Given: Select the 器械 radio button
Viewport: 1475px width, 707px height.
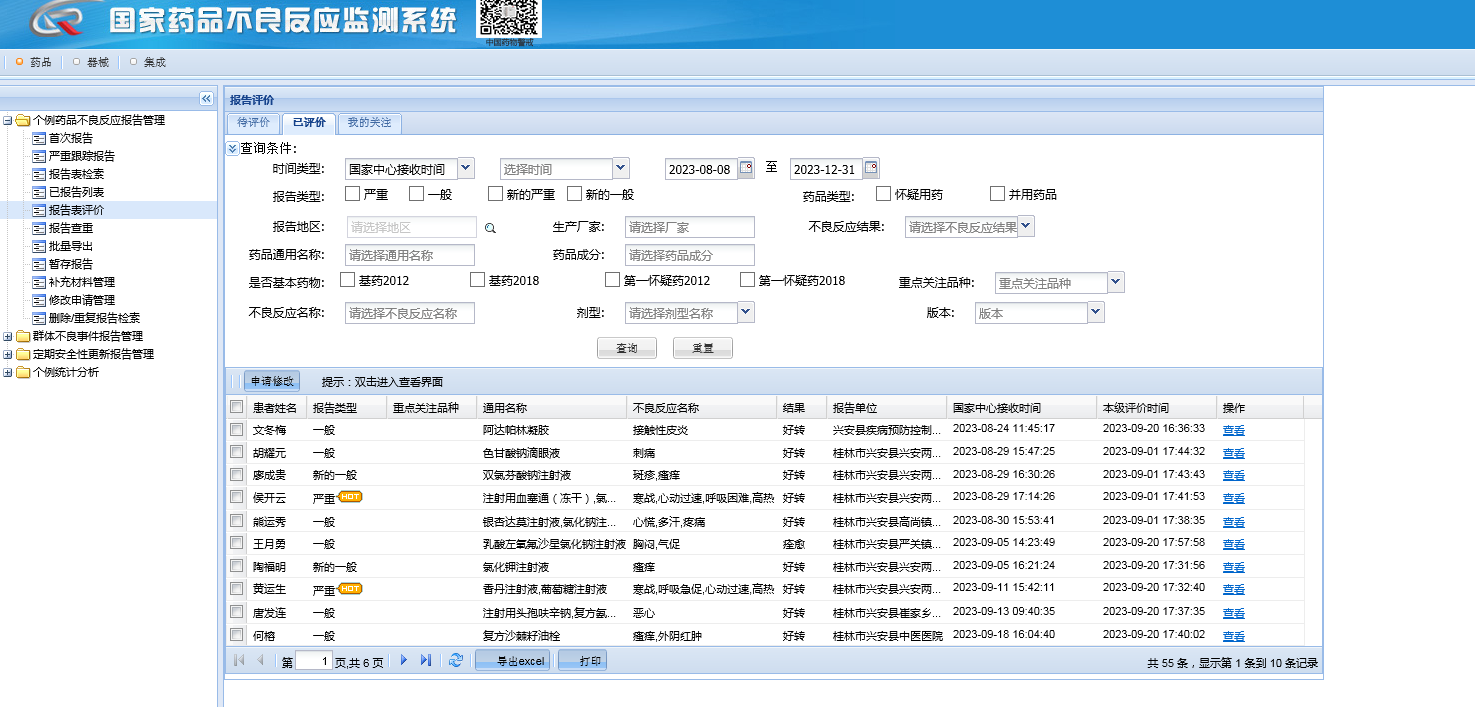Looking at the screenshot, I should tap(77, 62).
